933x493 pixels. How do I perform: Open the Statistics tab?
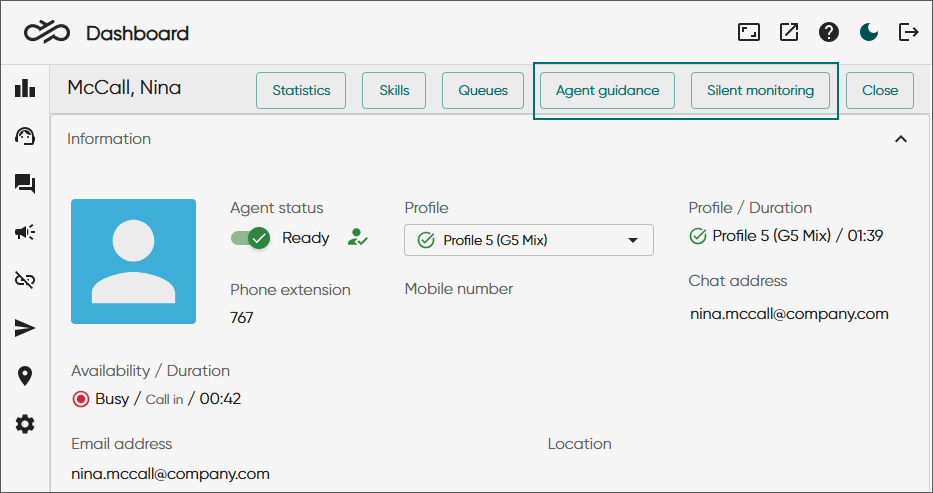(x=301, y=90)
